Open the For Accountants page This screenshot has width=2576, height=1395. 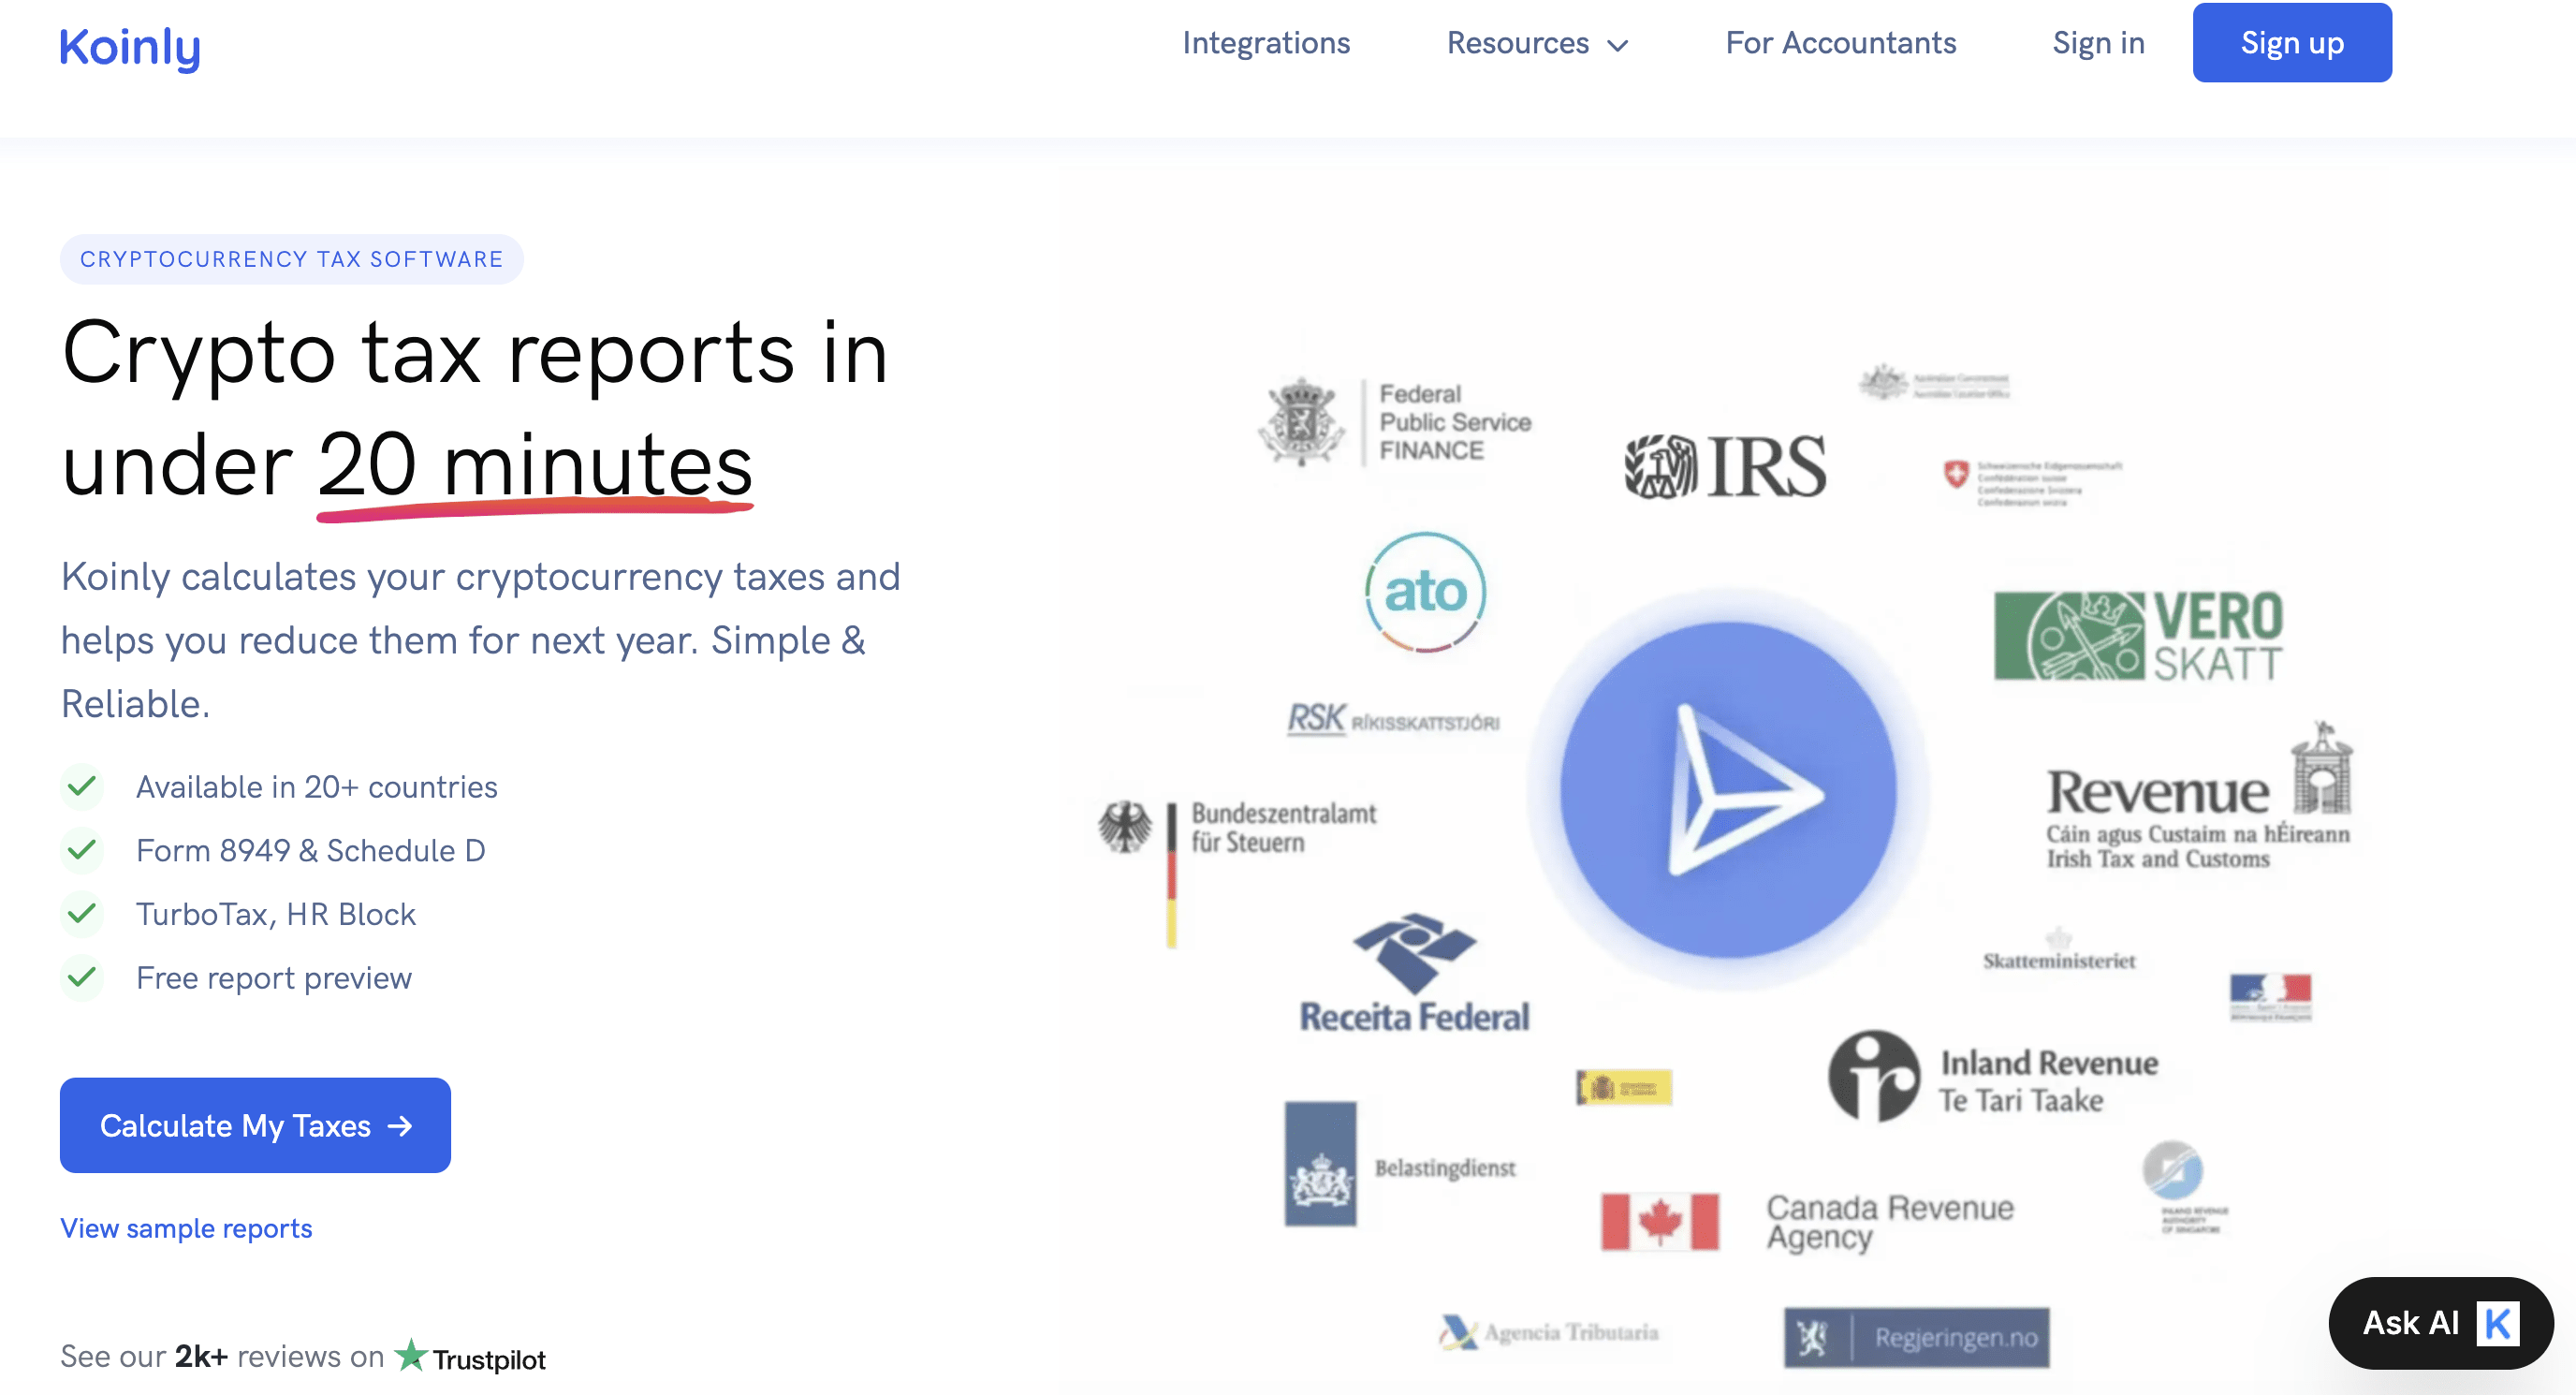point(1840,43)
